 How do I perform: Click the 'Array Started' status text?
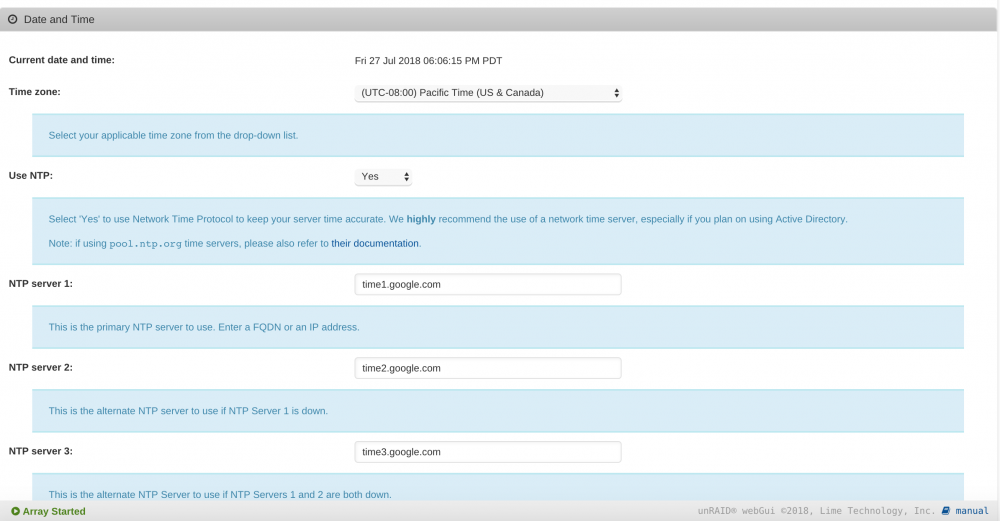[x=54, y=511]
